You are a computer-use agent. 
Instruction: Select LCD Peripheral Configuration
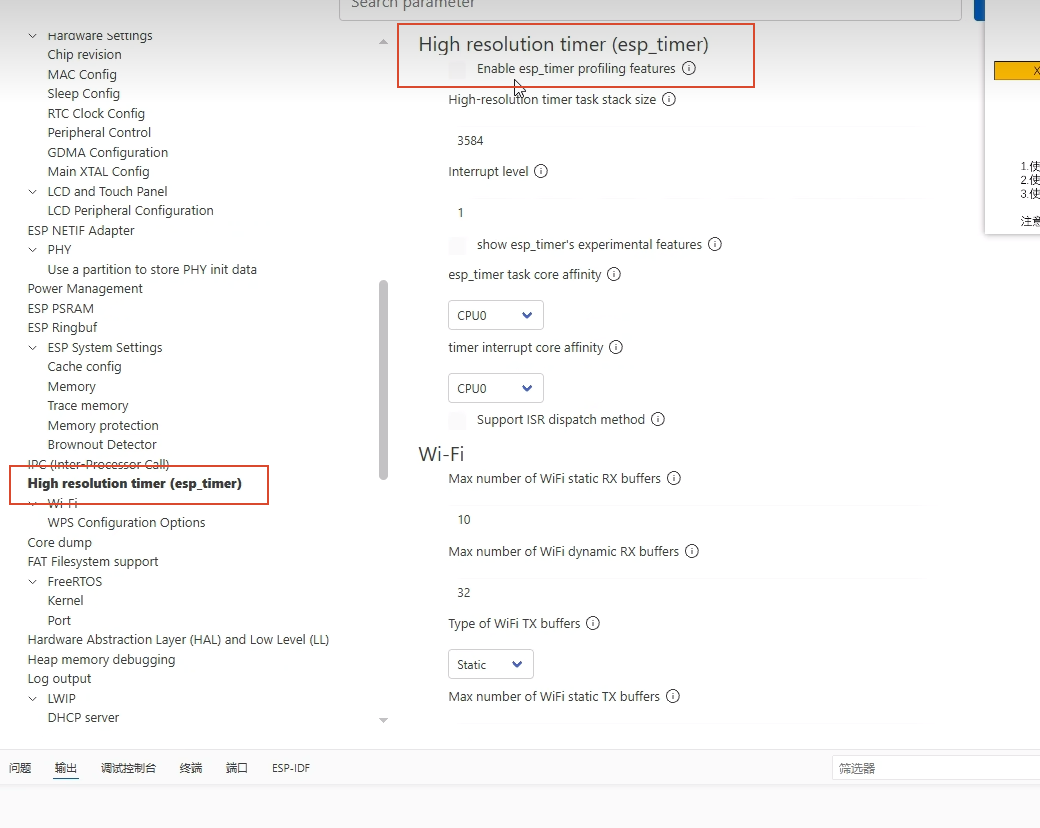pos(131,211)
